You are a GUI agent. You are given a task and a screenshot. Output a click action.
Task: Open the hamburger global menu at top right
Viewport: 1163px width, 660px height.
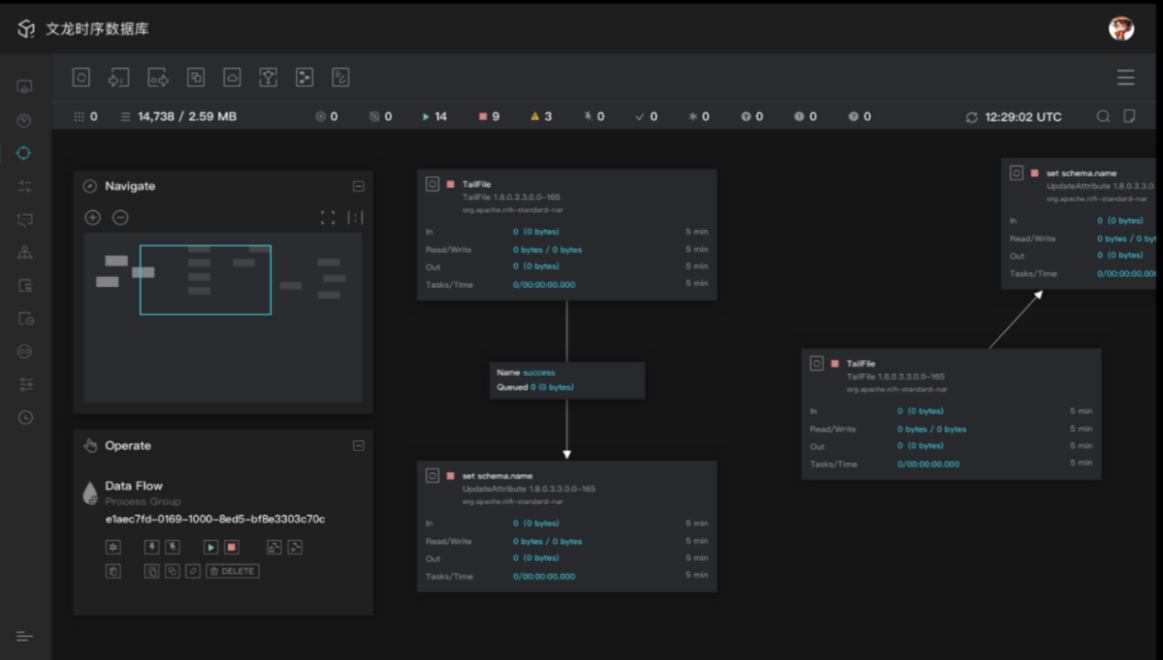point(1126,77)
